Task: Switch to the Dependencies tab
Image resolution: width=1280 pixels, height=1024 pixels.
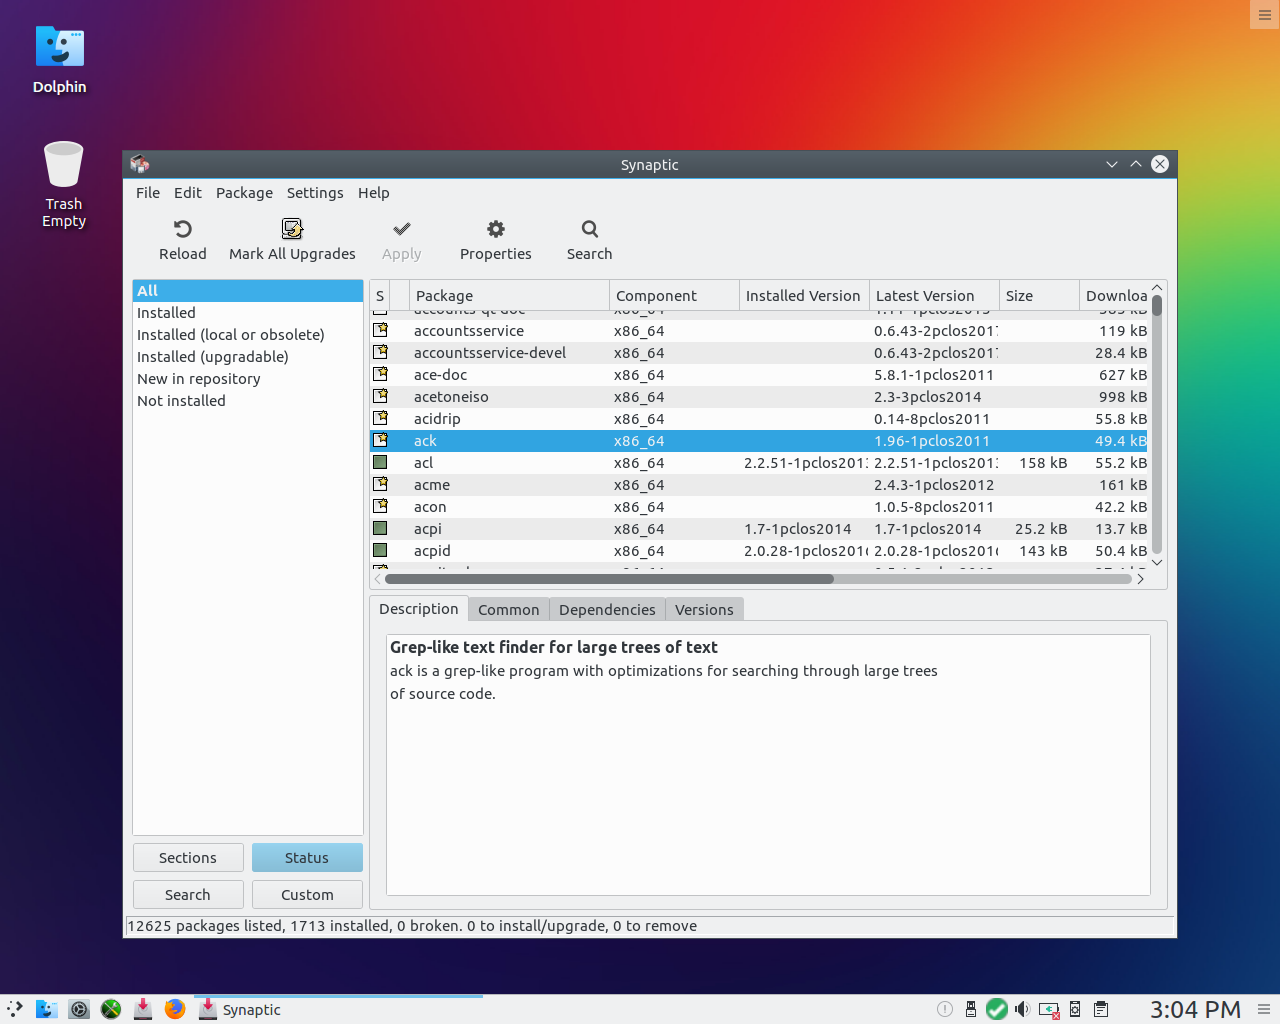Action: point(607,609)
